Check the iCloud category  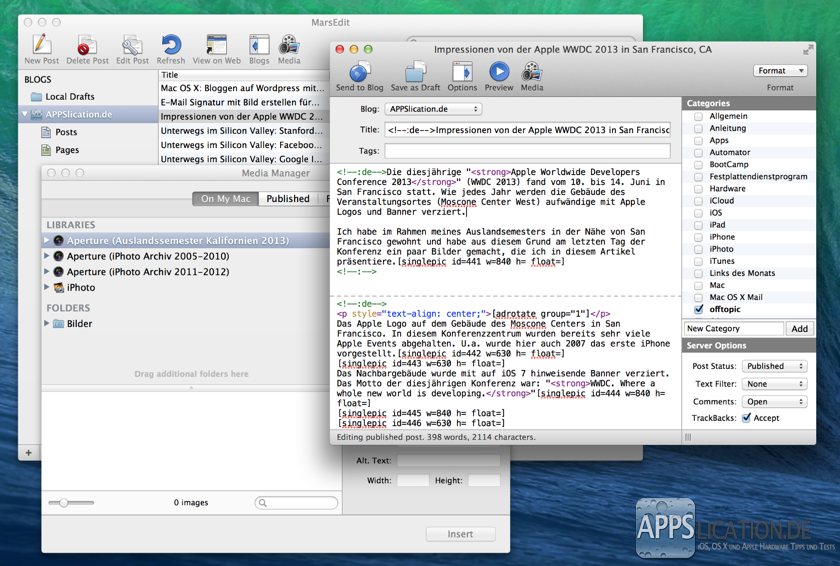pos(698,201)
